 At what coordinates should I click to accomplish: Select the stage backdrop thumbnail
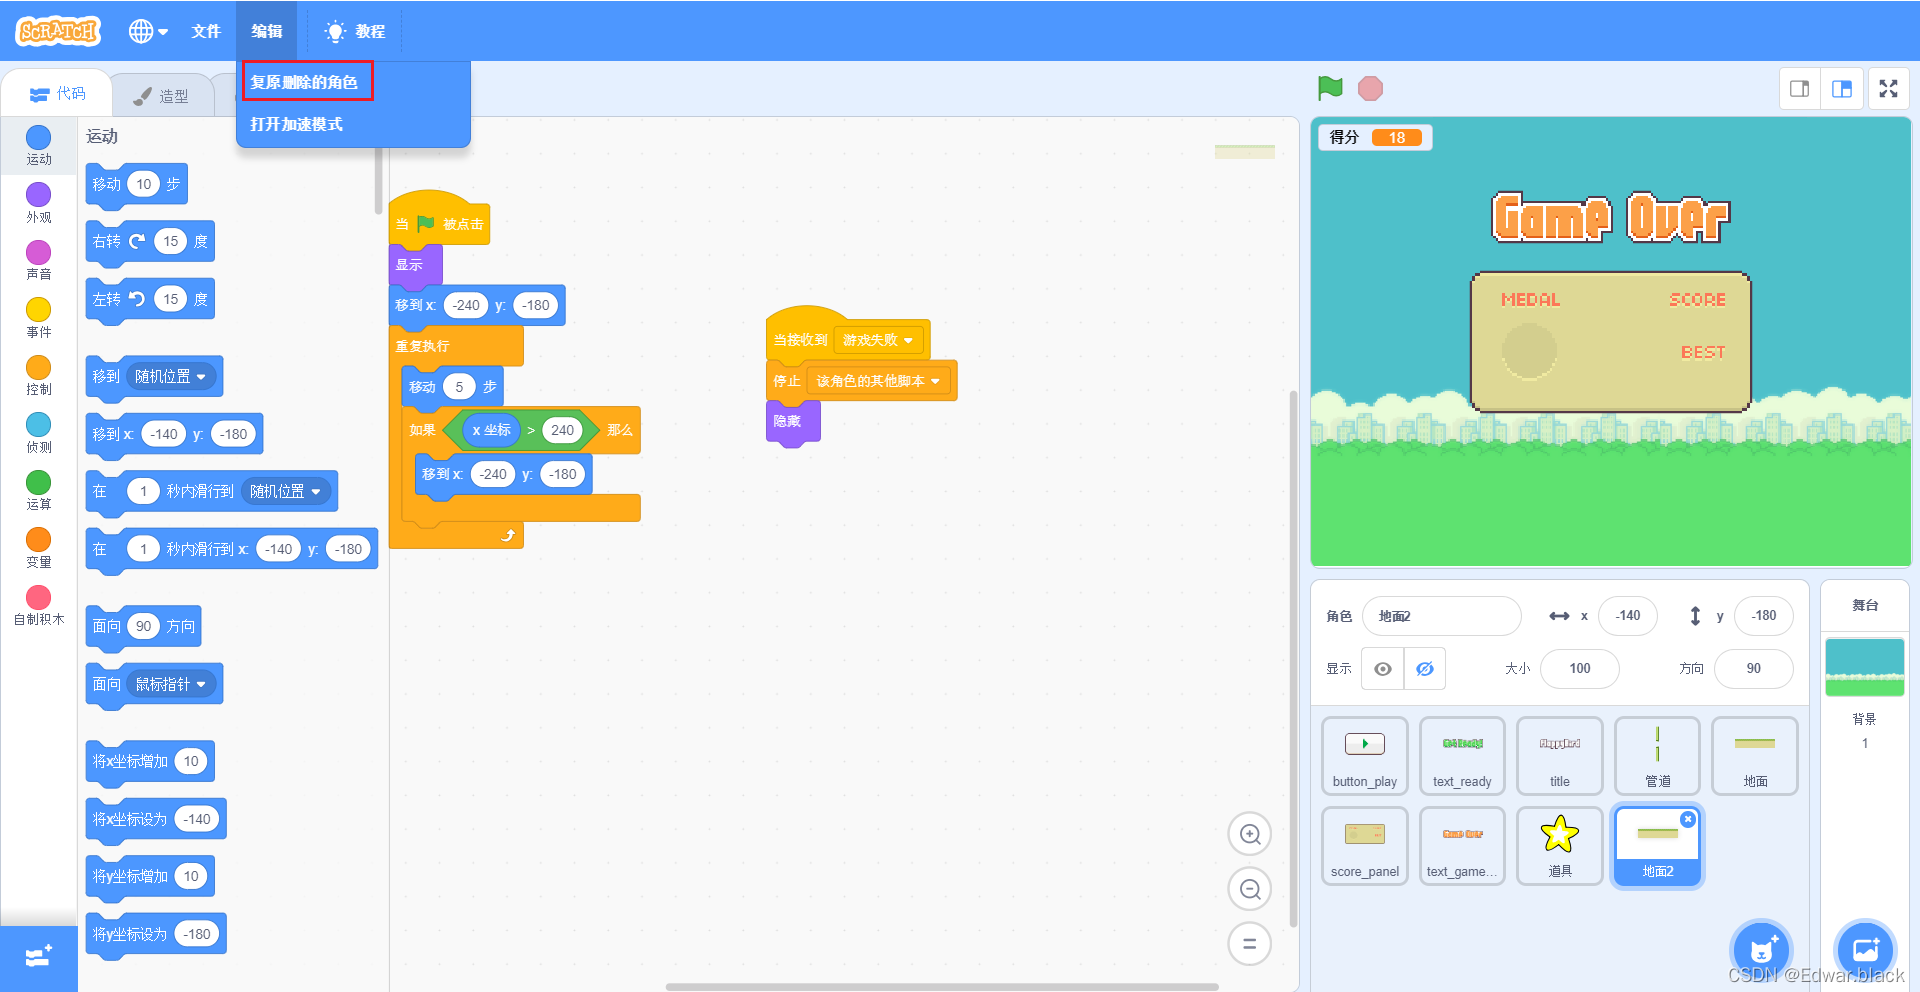tap(1865, 667)
